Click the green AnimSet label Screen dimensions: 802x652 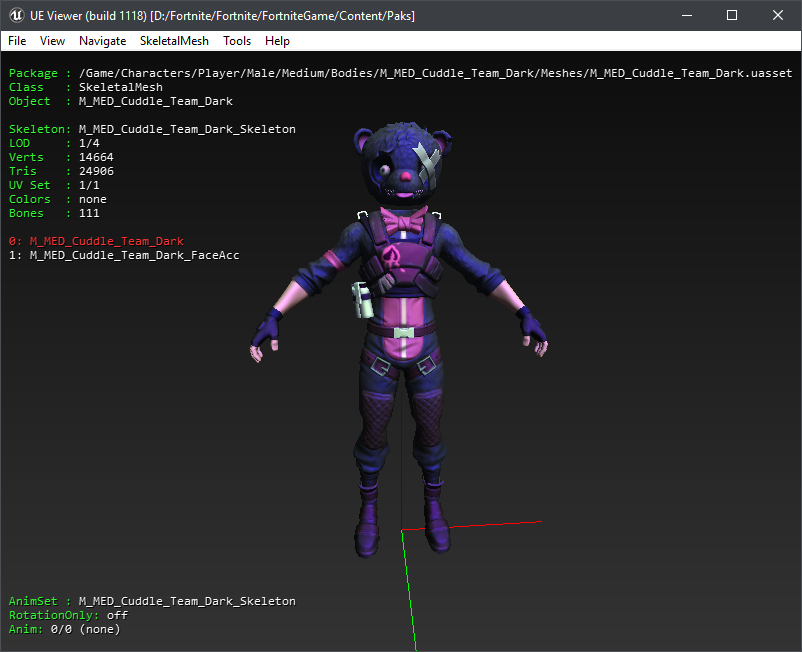click(x=33, y=601)
